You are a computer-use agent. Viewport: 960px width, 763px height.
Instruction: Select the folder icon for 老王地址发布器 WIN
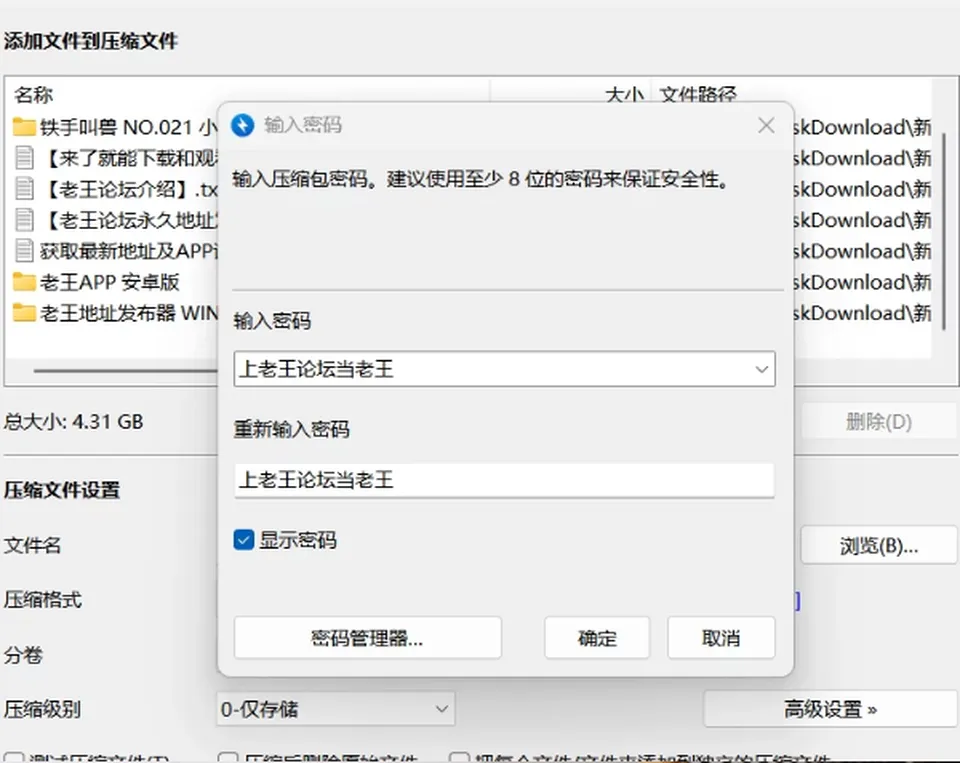point(24,313)
